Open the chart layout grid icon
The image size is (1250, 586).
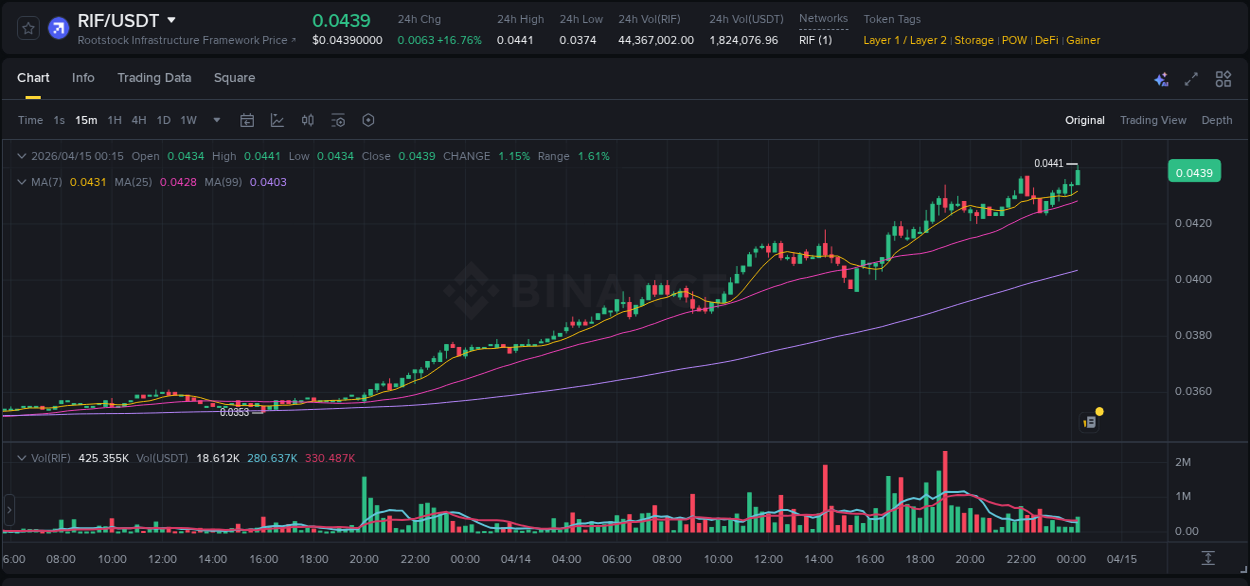(x=1223, y=79)
